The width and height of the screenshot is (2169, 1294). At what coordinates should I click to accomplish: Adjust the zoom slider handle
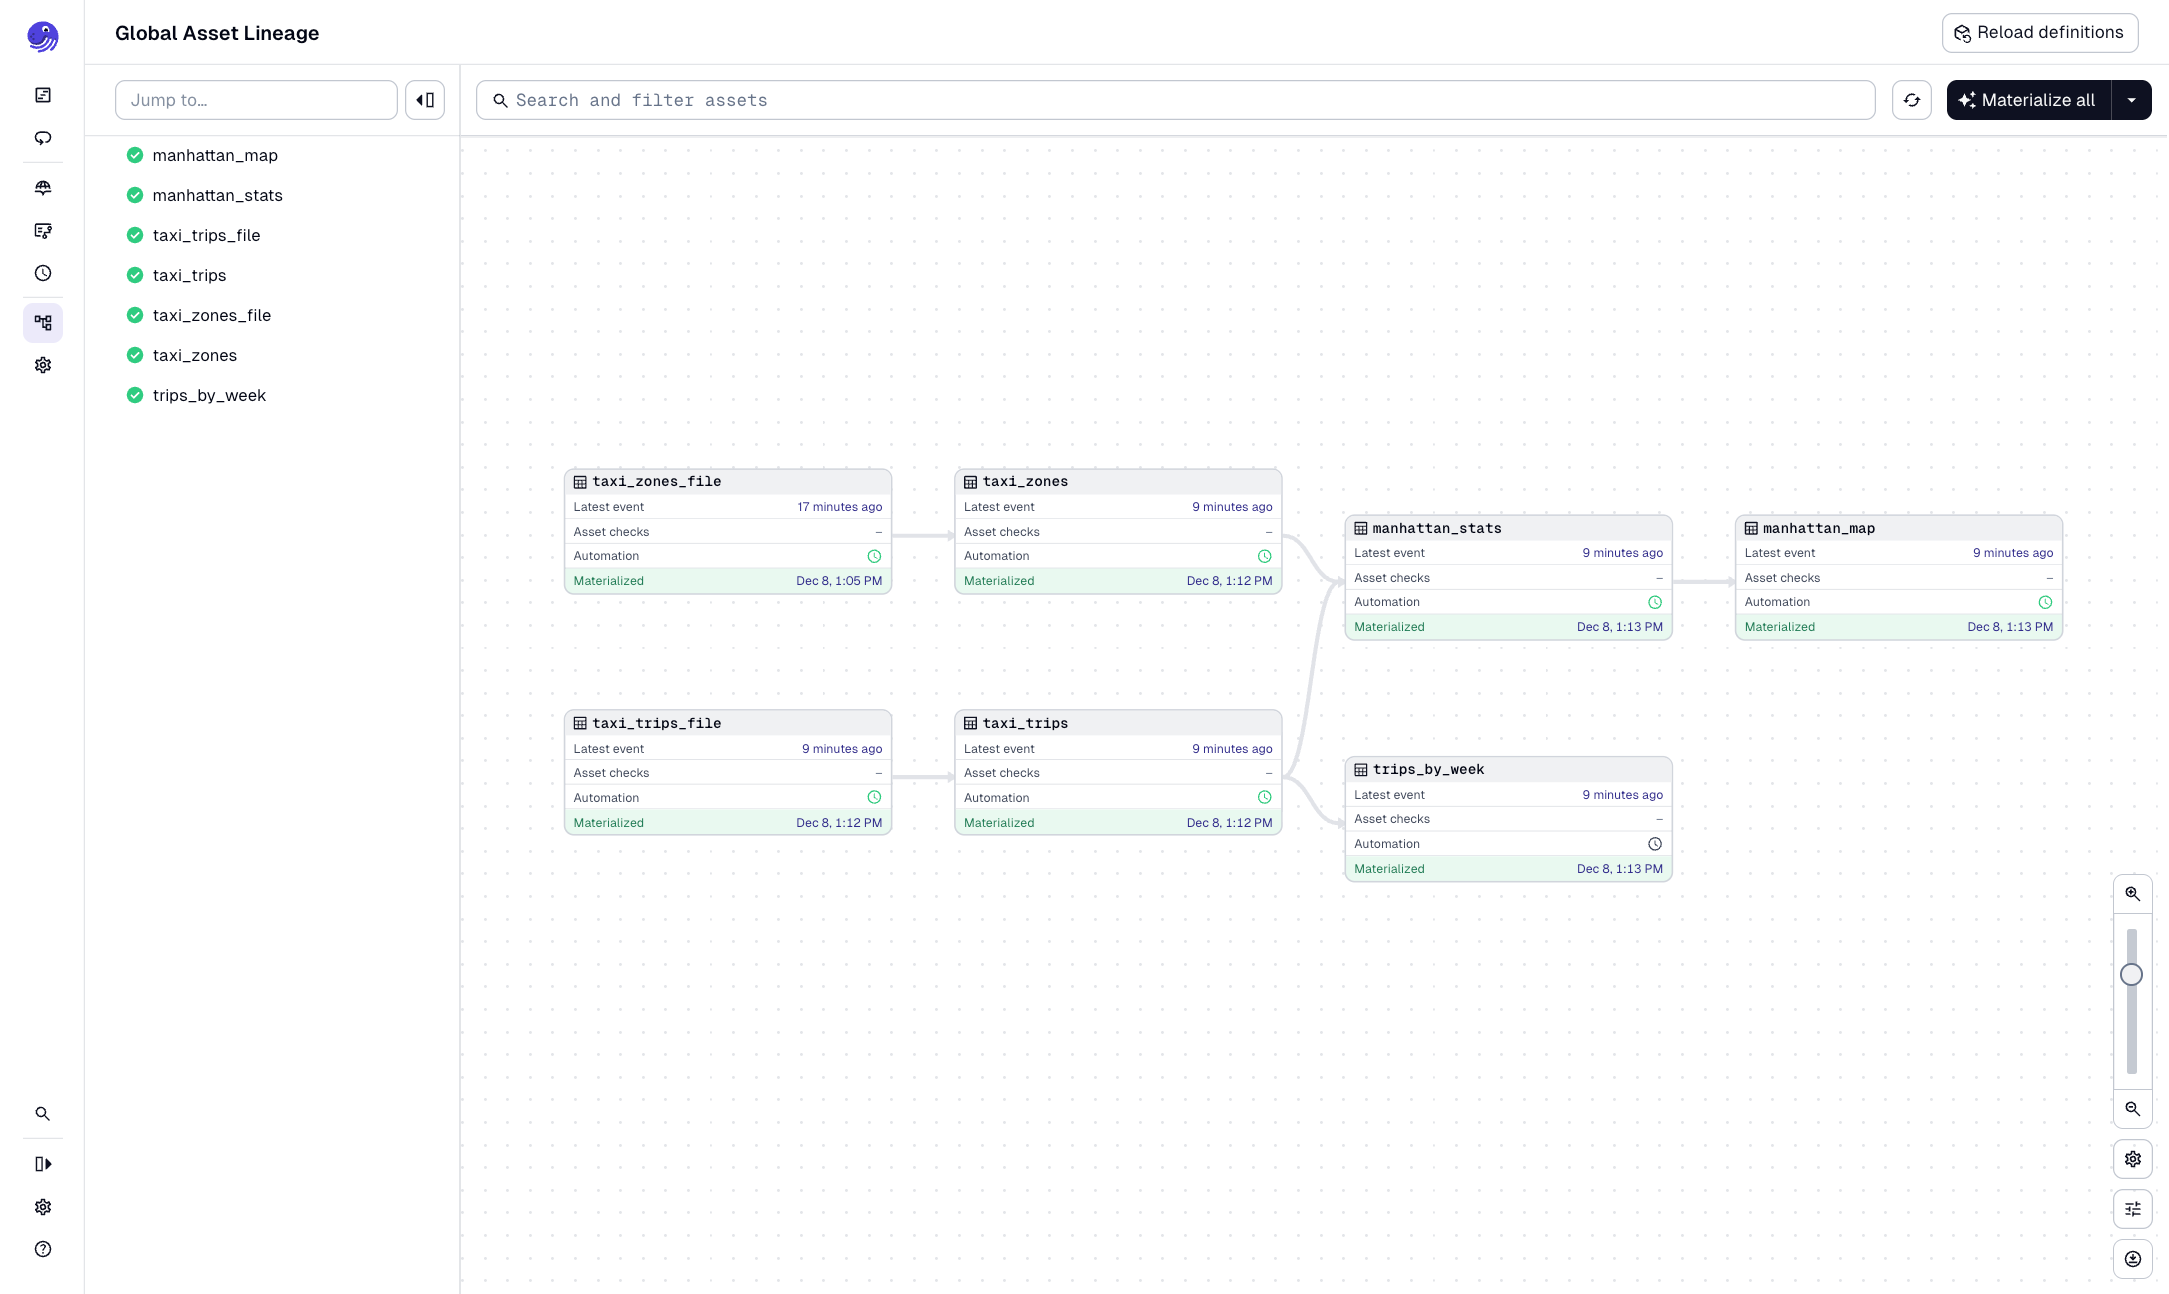coord(2131,973)
